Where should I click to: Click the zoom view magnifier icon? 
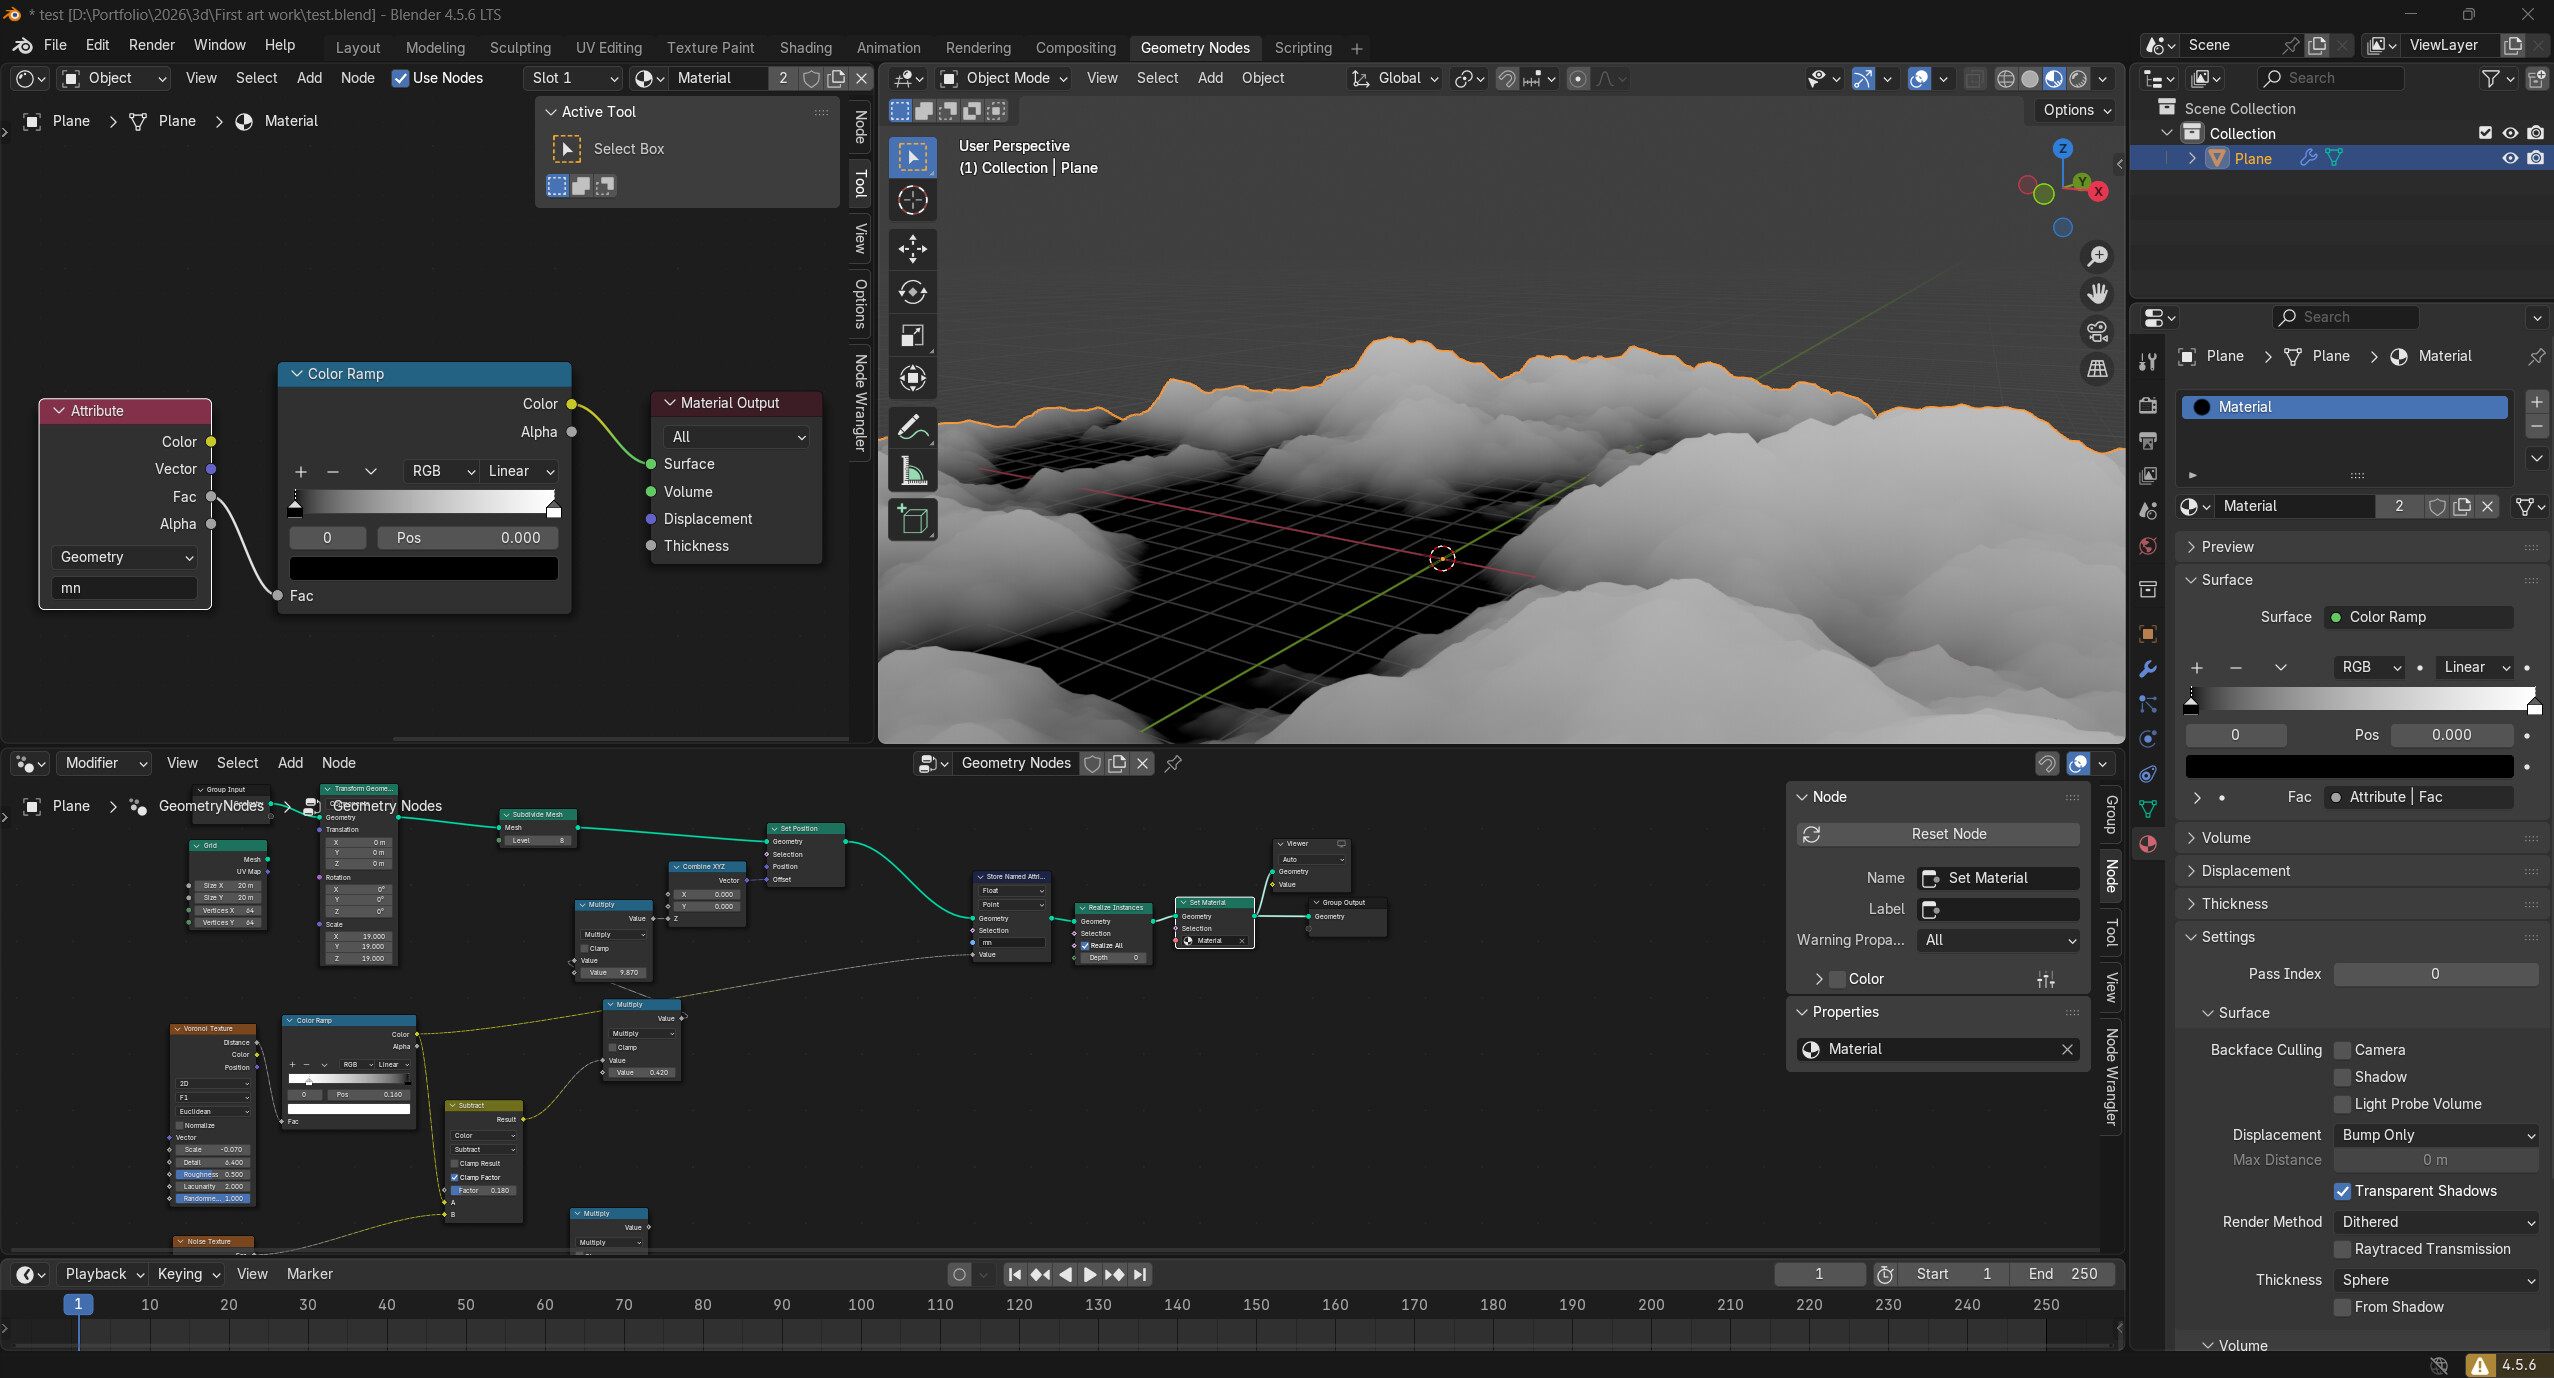[2097, 257]
